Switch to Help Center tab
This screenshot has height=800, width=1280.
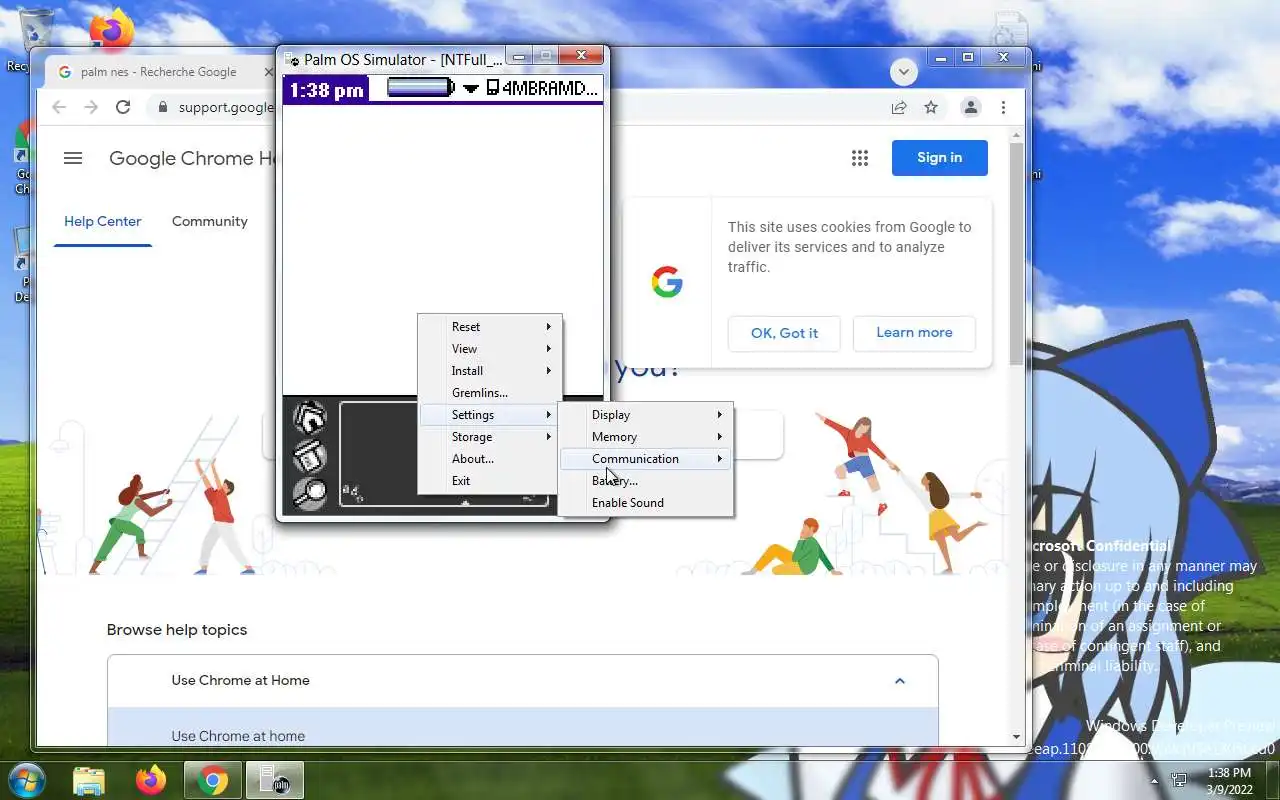(x=103, y=221)
